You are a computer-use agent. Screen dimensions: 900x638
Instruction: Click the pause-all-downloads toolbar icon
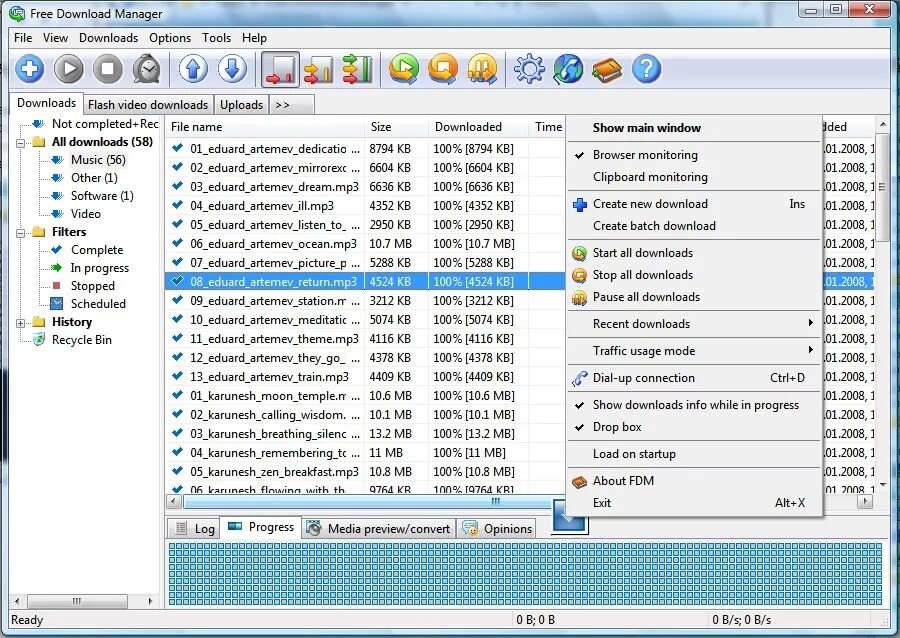point(482,69)
